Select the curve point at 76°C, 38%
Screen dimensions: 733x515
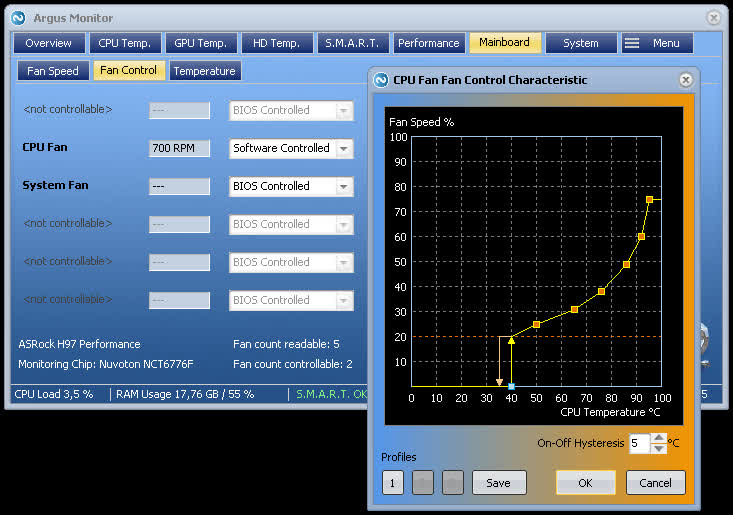pos(601,292)
